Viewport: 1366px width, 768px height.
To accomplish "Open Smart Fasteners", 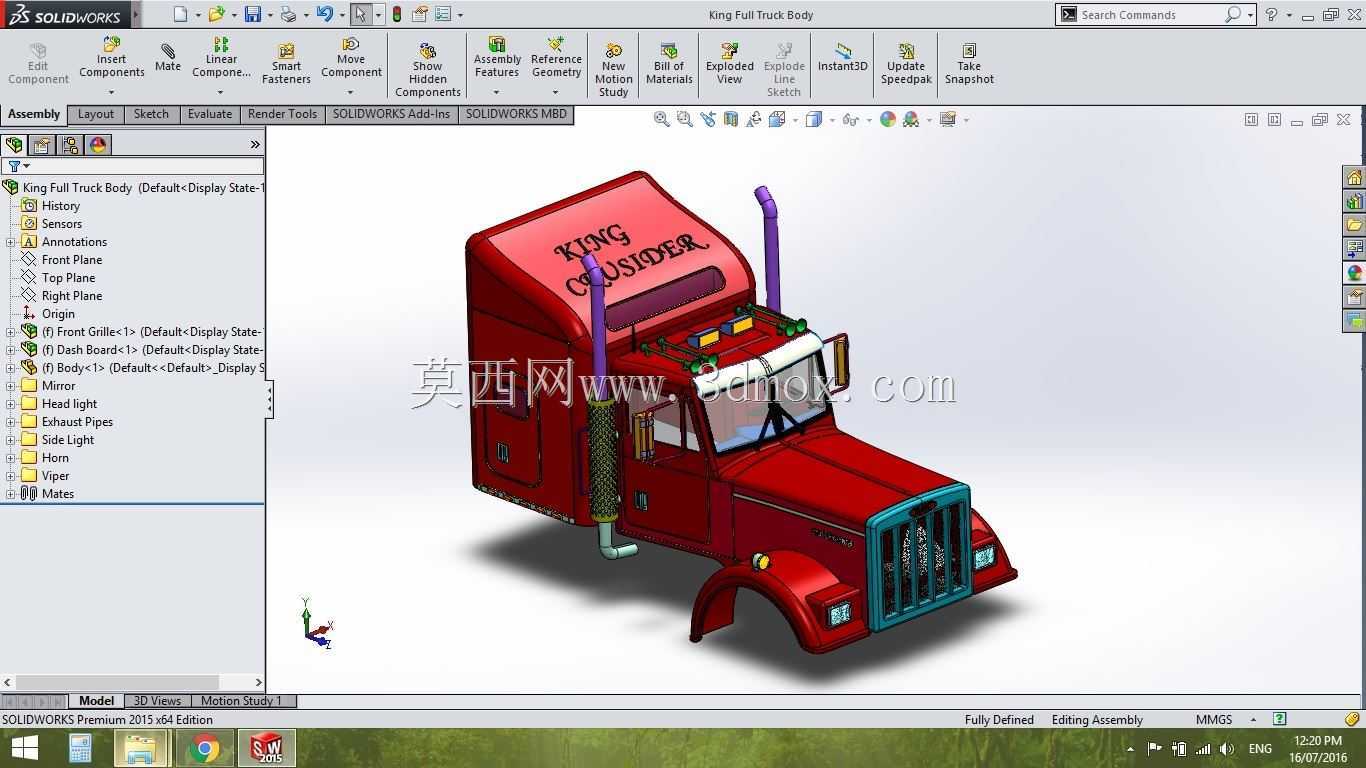I will point(286,65).
